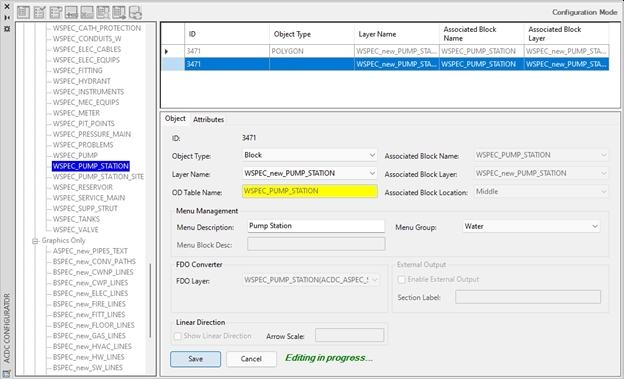This screenshot has height=379, width=624.
Task: Click the checklist with checkmark toolbar icon
Action: (39, 12)
